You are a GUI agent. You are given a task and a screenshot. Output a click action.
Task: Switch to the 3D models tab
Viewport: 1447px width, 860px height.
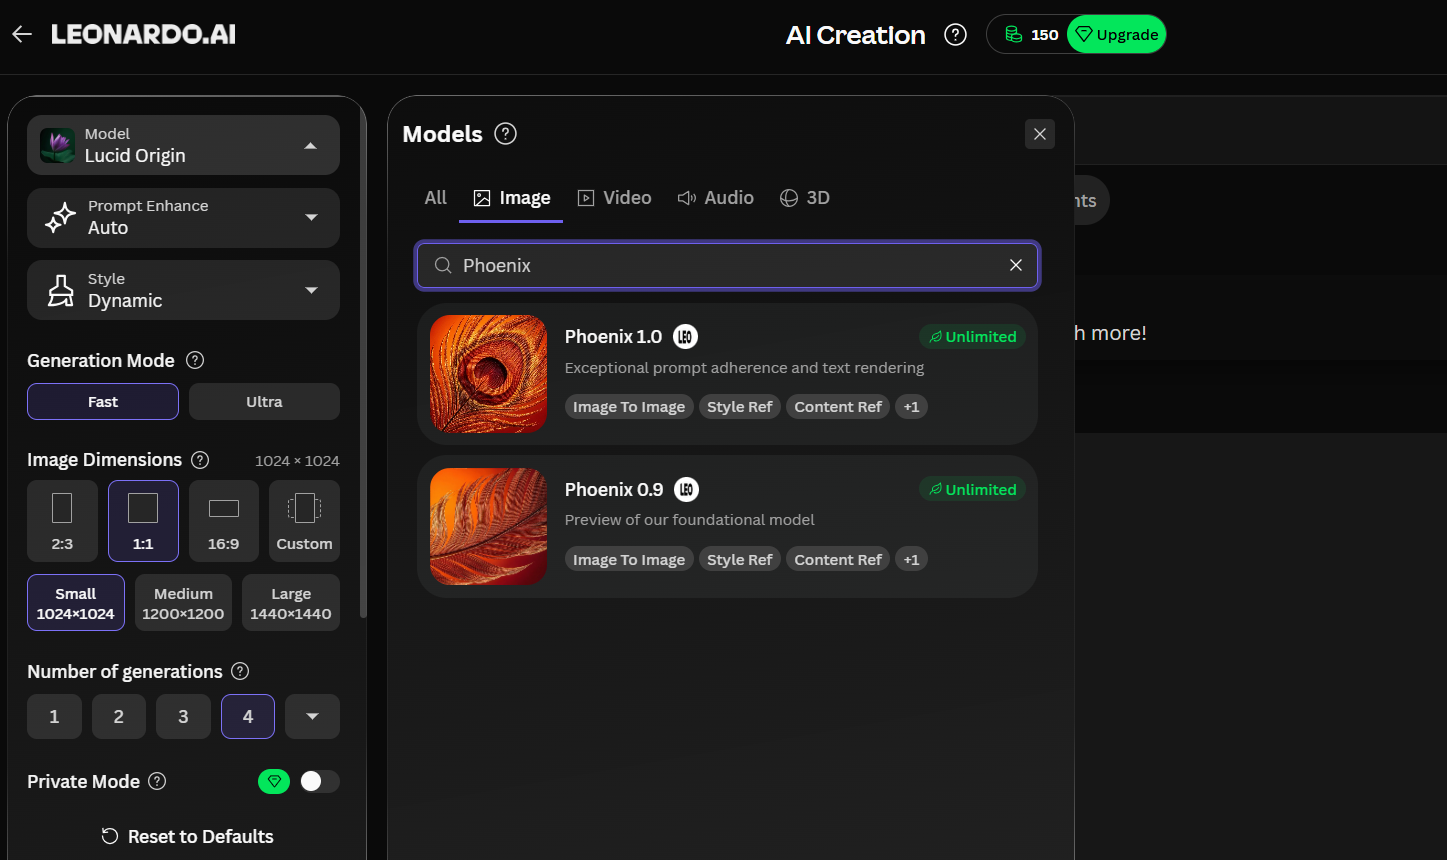pos(805,198)
